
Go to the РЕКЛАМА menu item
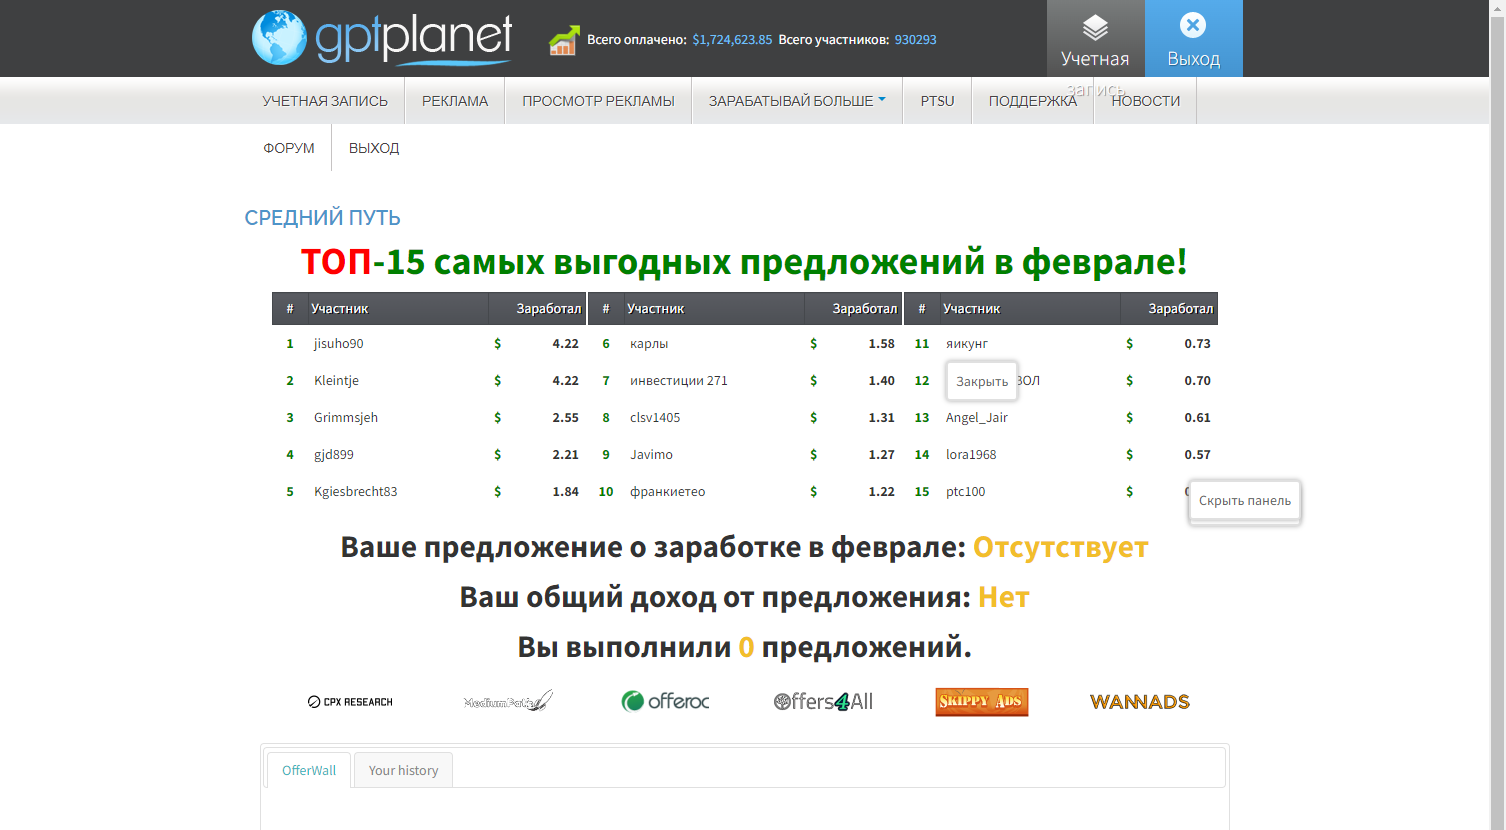pos(455,101)
